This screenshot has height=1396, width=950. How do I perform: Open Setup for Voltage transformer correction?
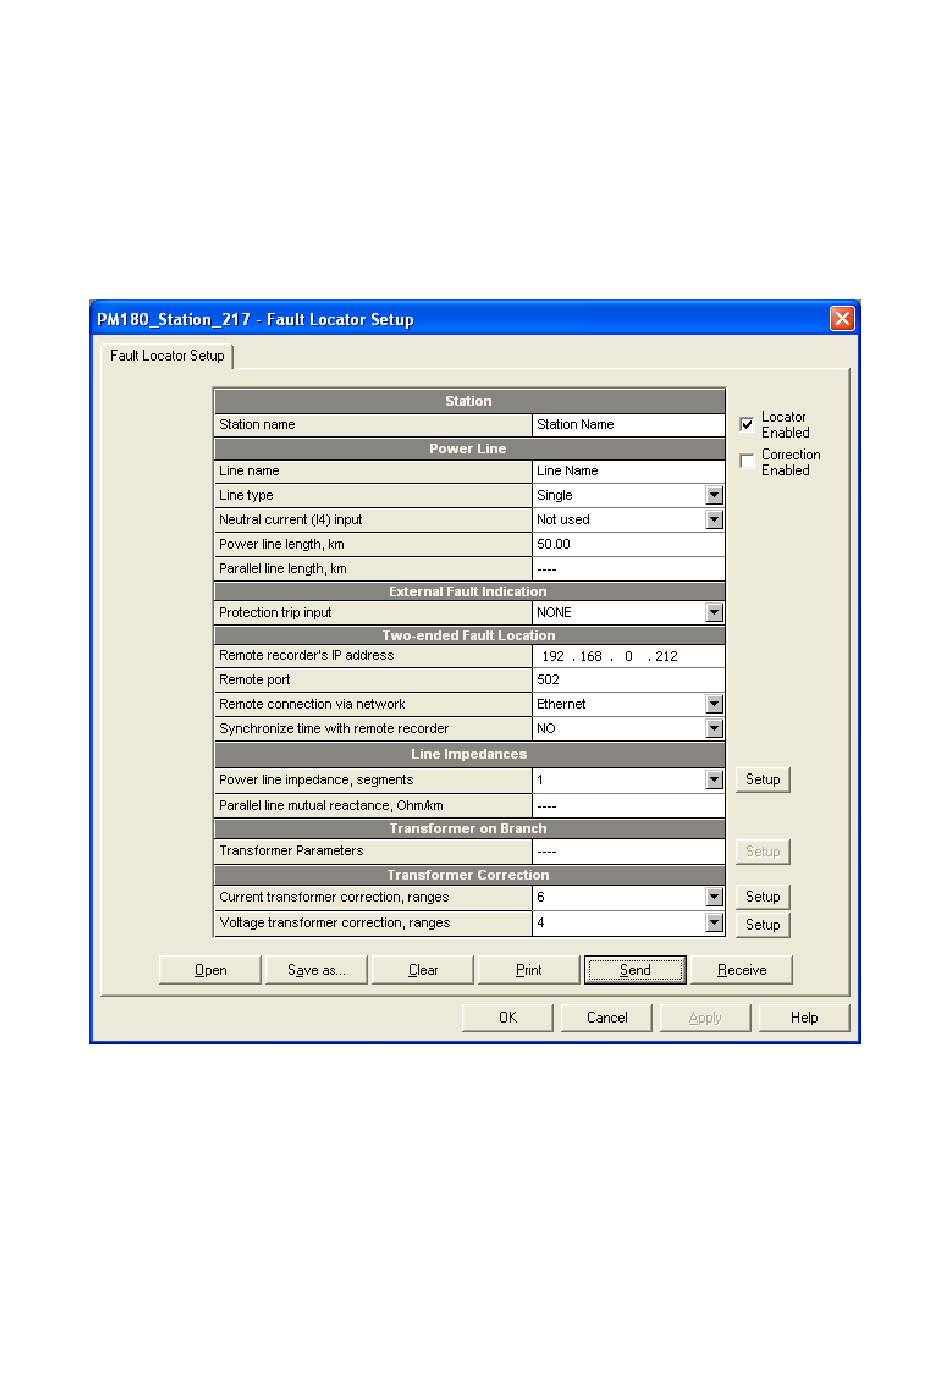tap(763, 925)
